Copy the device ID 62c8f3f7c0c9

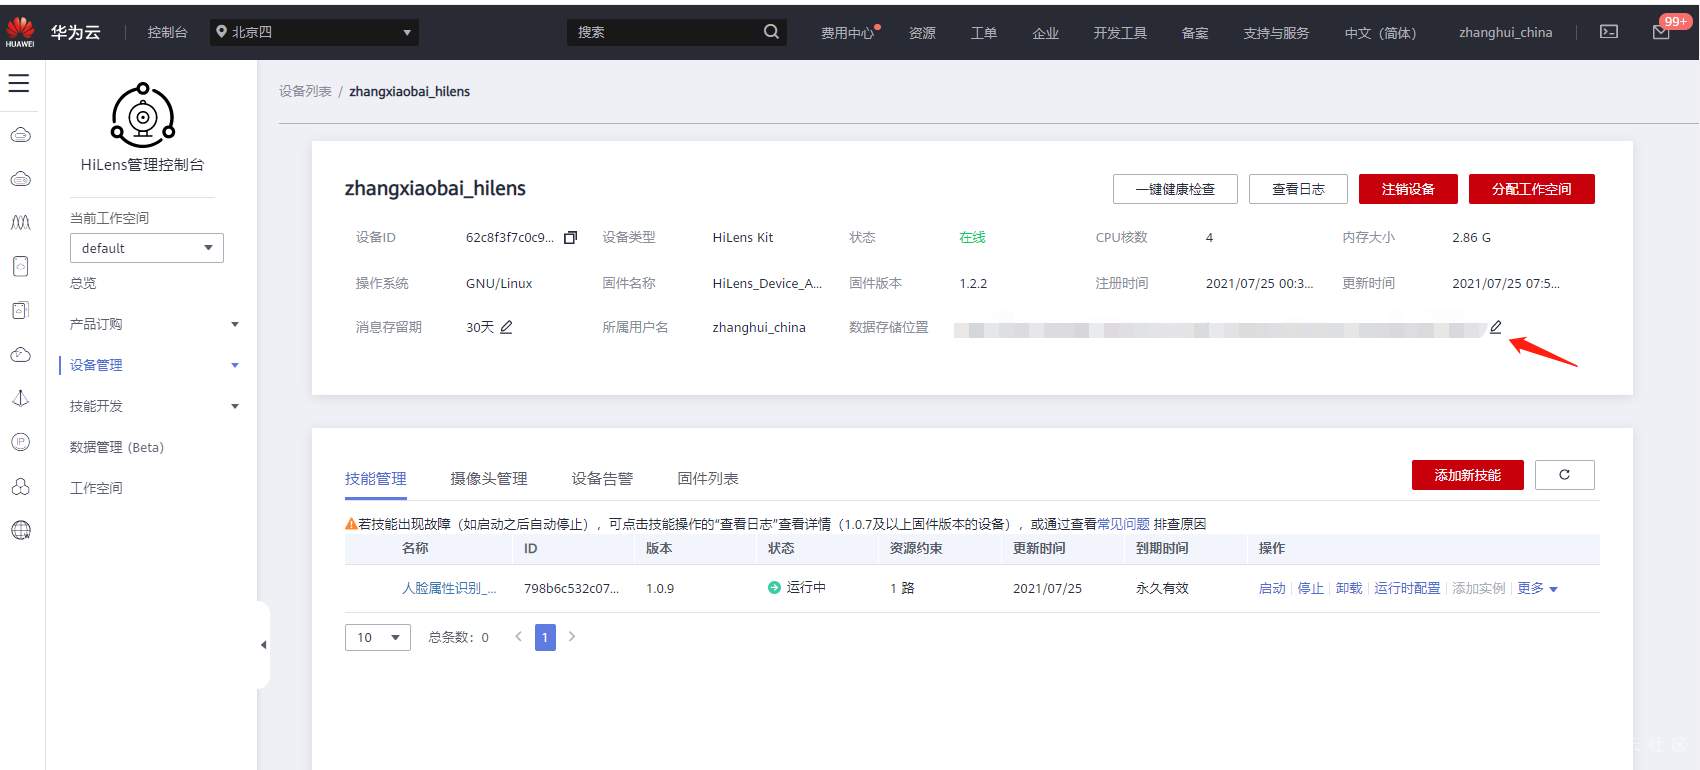[x=571, y=238]
